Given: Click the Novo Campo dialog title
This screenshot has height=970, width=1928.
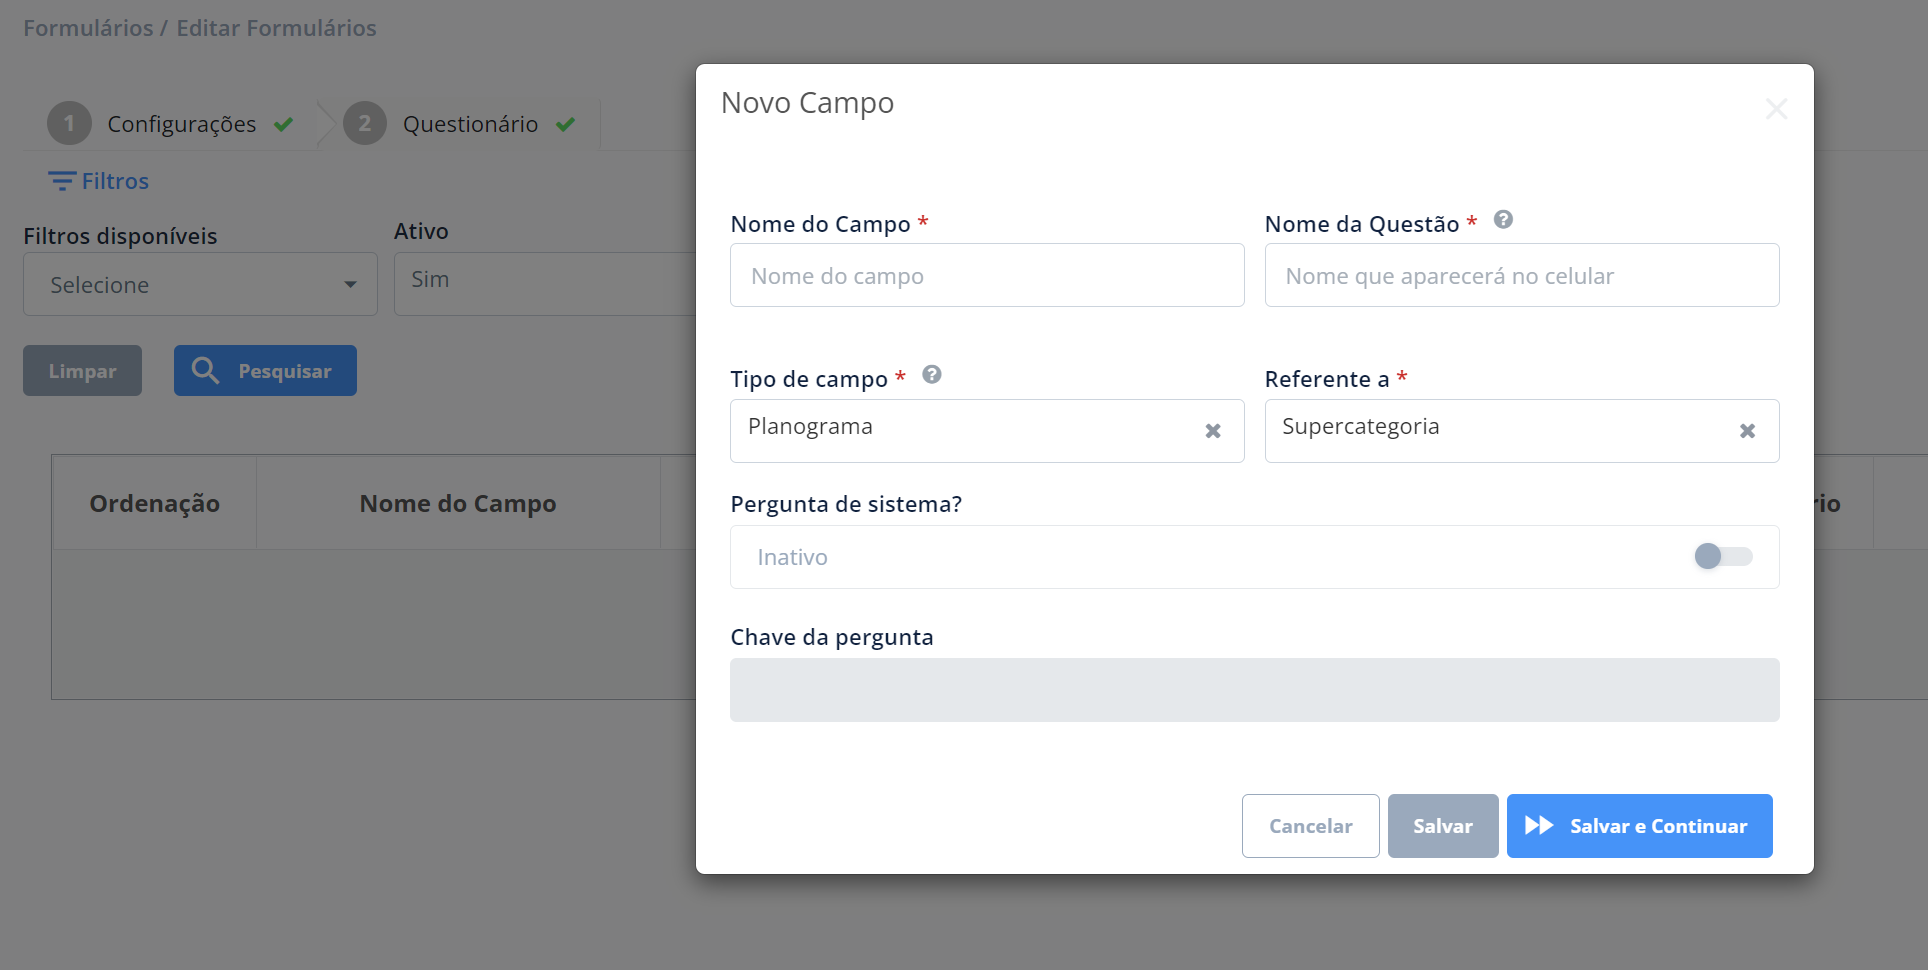Looking at the screenshot, I should pyautogui.click(x=807, y=103).
